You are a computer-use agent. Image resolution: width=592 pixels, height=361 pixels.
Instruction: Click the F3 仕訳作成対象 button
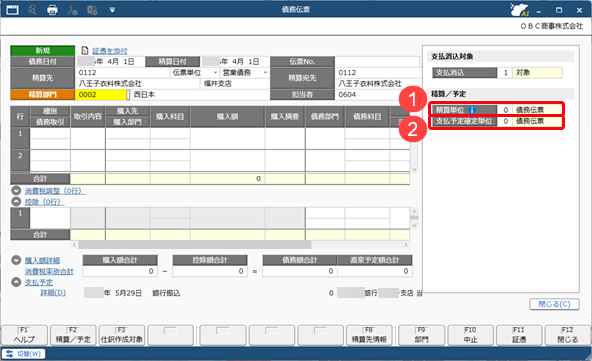(122, 335)
